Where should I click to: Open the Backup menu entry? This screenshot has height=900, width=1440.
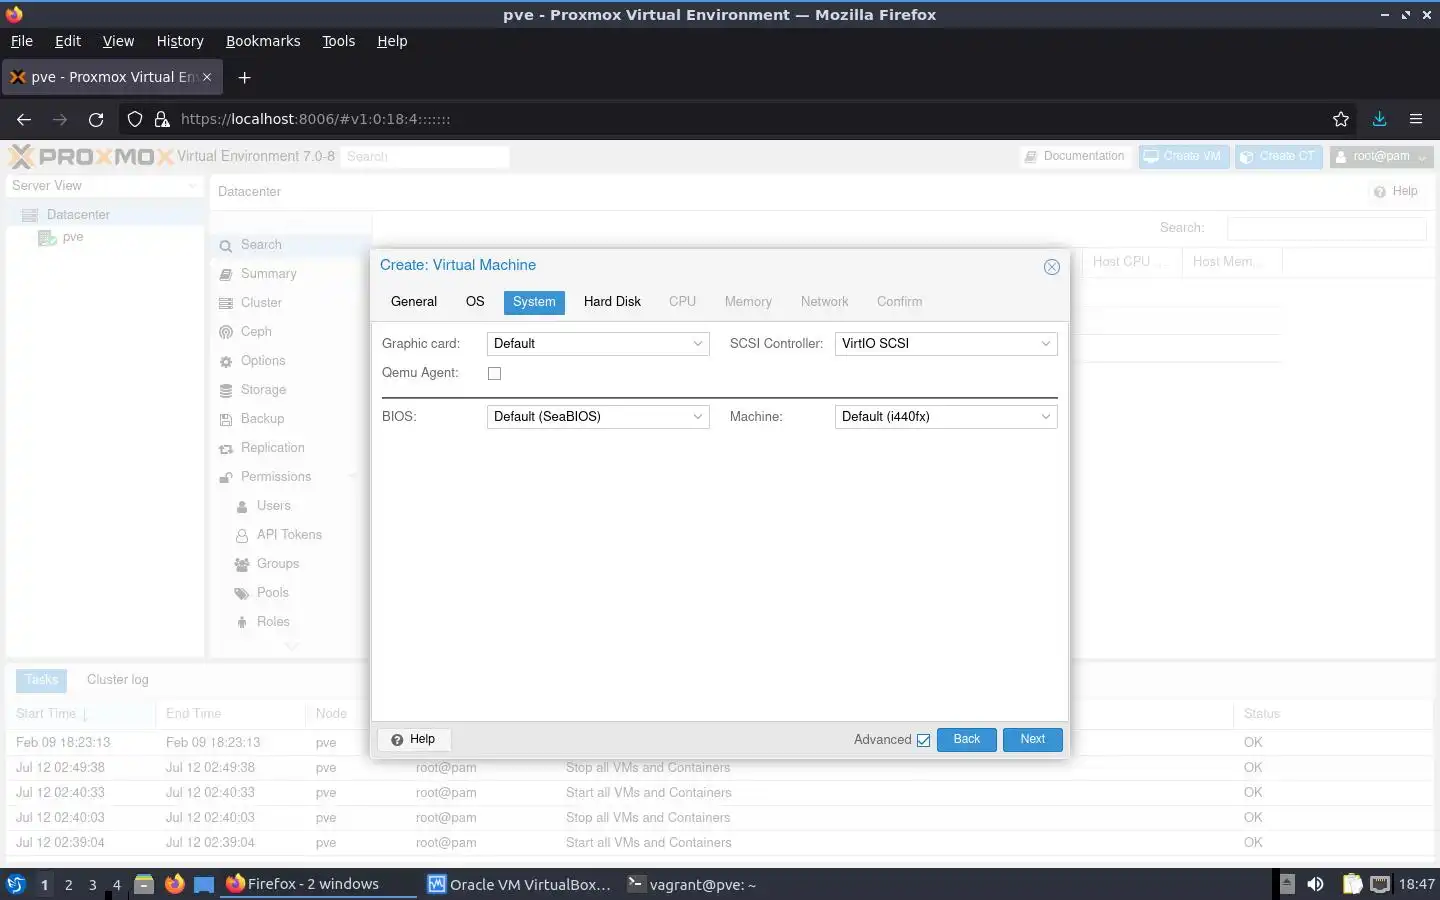click(262, 419)
